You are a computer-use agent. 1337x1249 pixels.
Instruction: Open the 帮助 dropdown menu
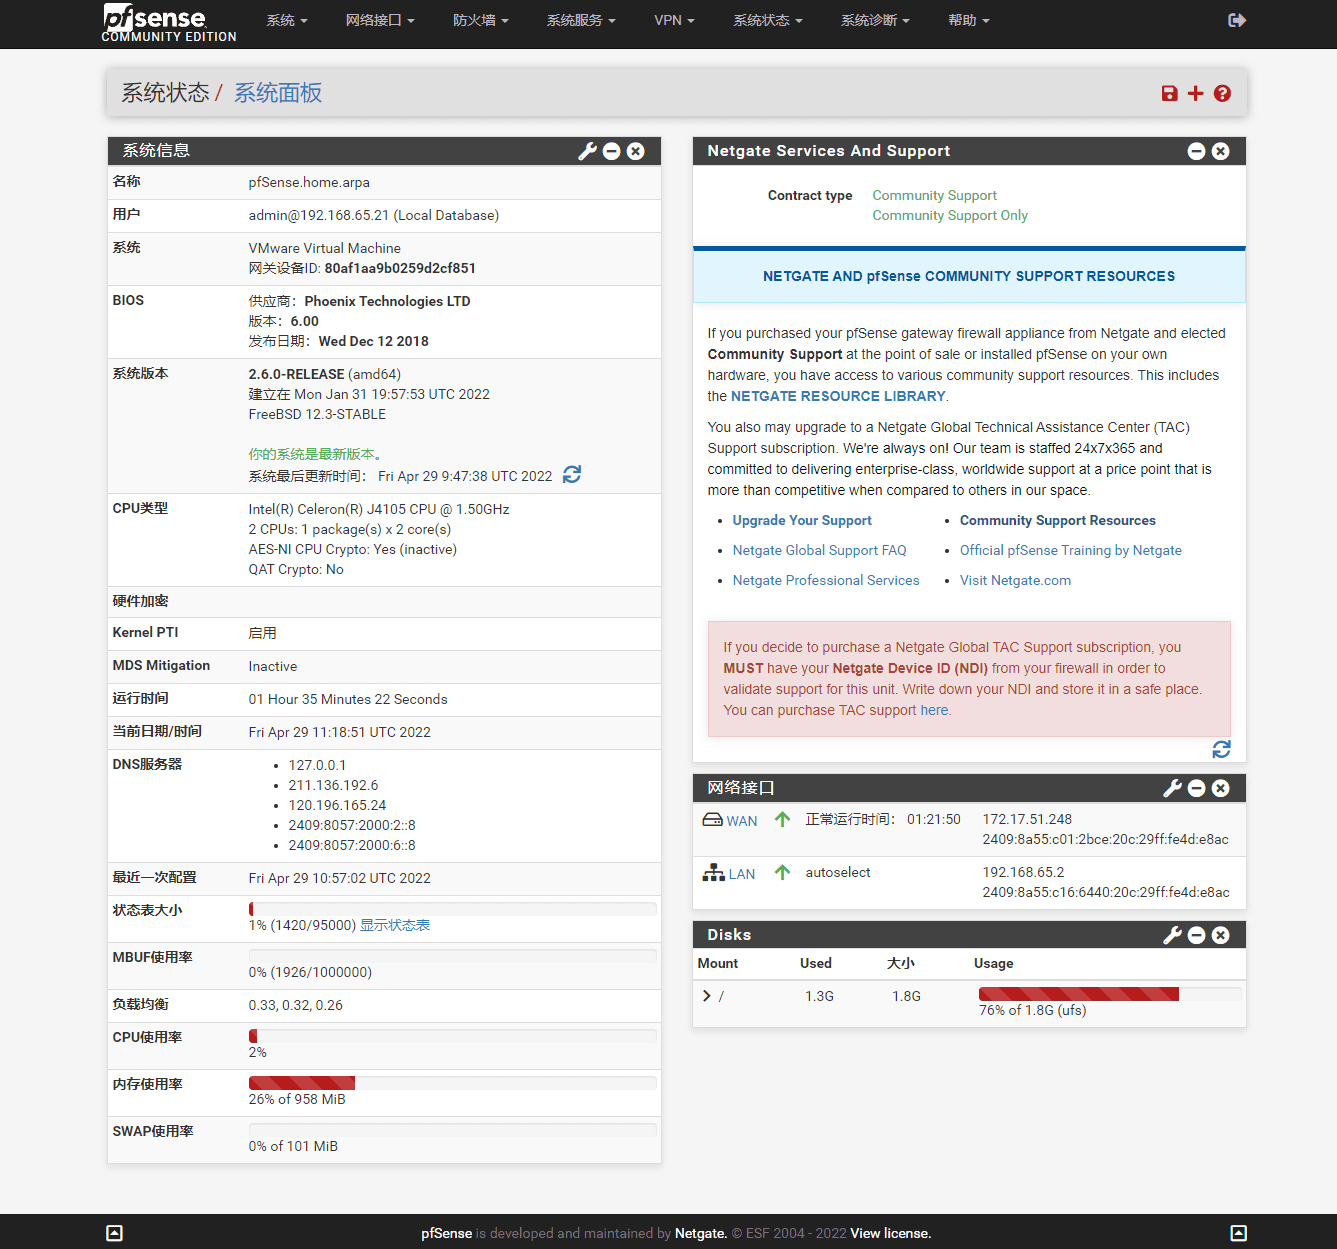(x=969, y=20)
